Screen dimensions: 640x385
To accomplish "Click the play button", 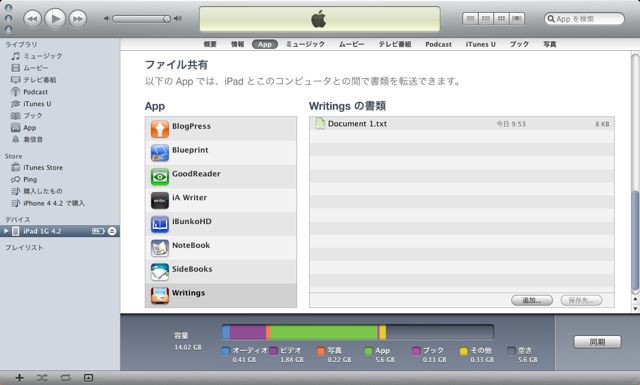I will (55, 18).
